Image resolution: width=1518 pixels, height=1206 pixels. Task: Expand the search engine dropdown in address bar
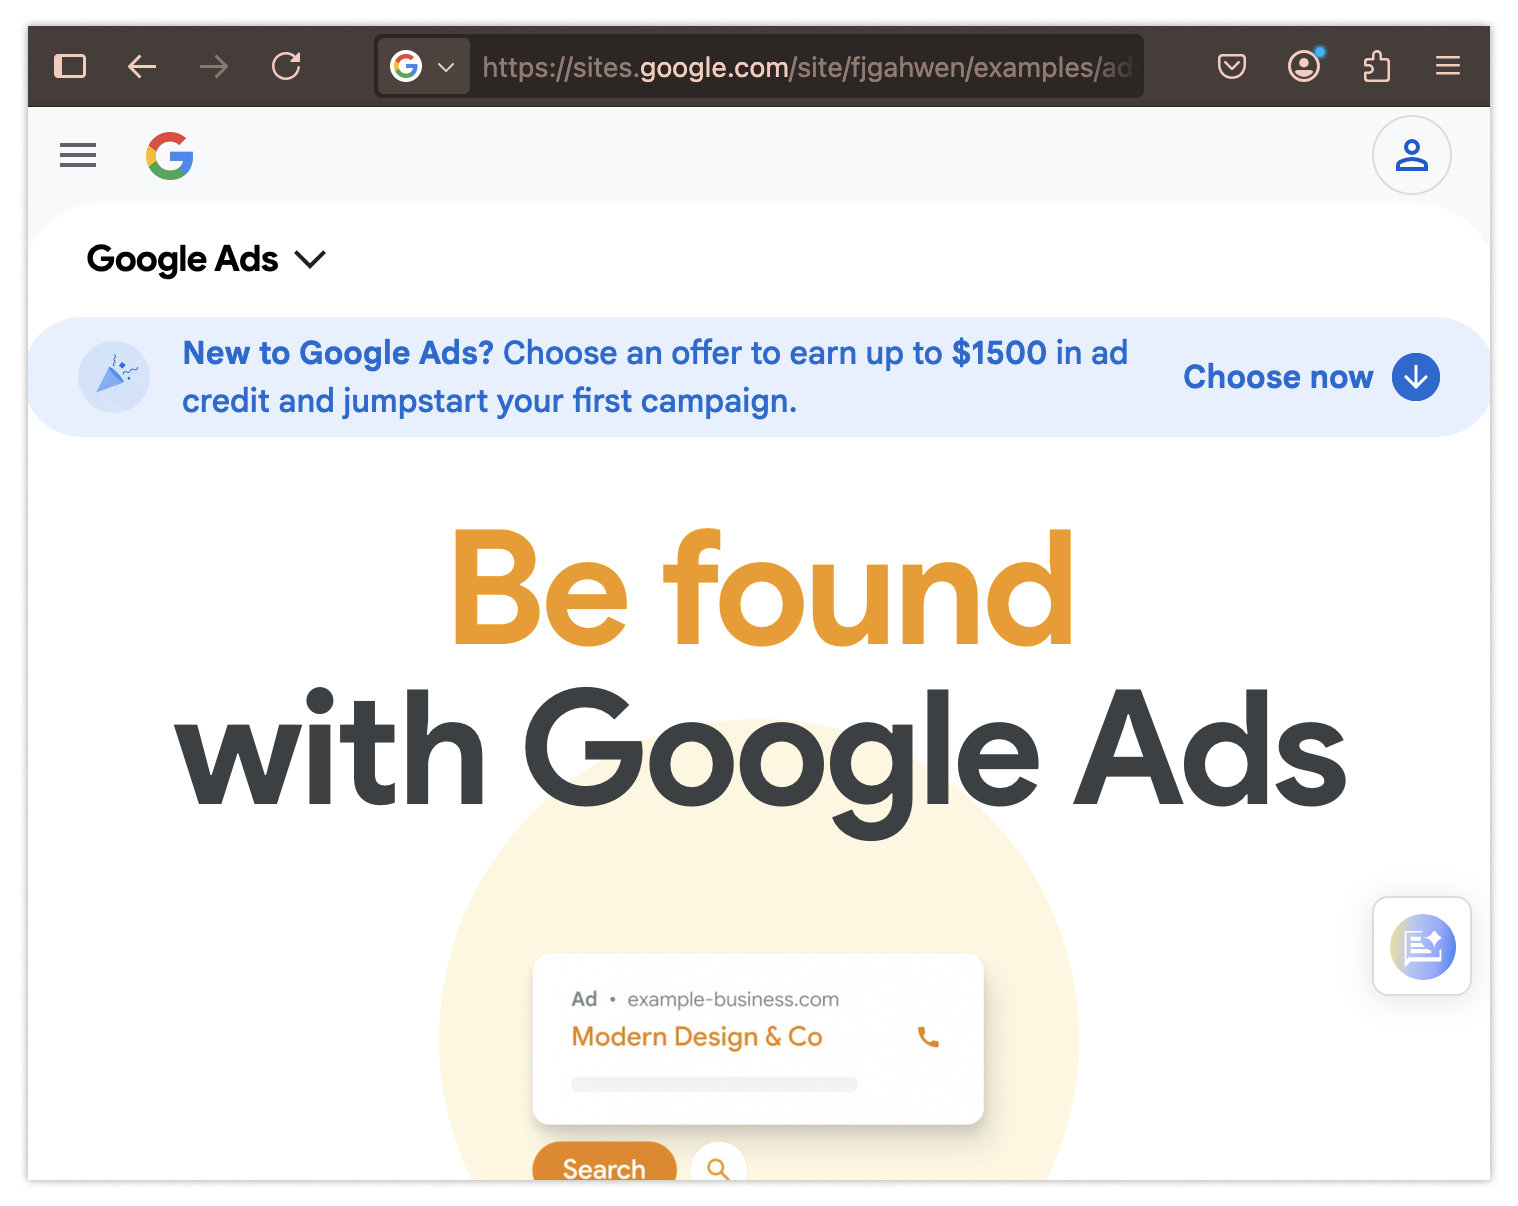[424, 66]
